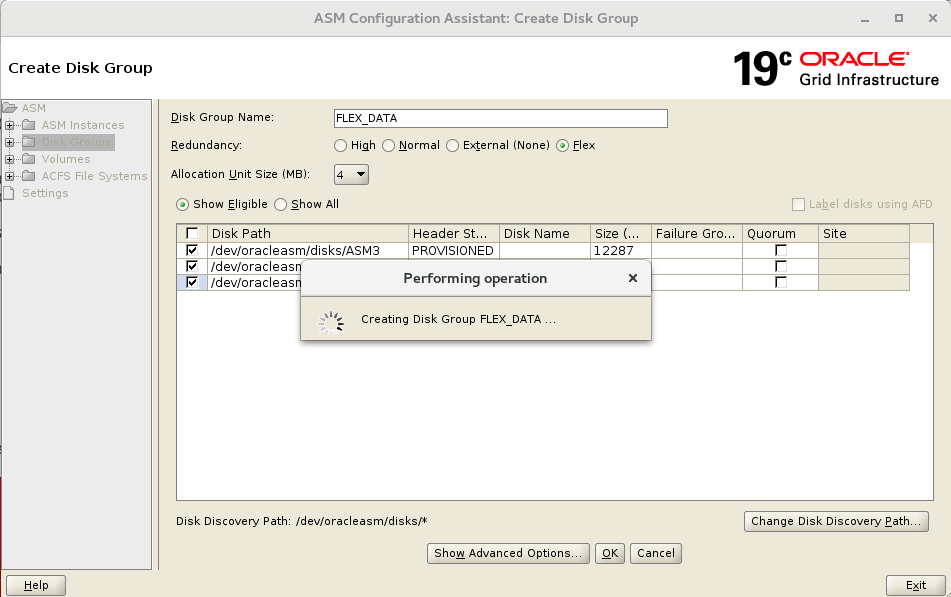
Task: Click Show Advanced Options button
Action: 508,553
